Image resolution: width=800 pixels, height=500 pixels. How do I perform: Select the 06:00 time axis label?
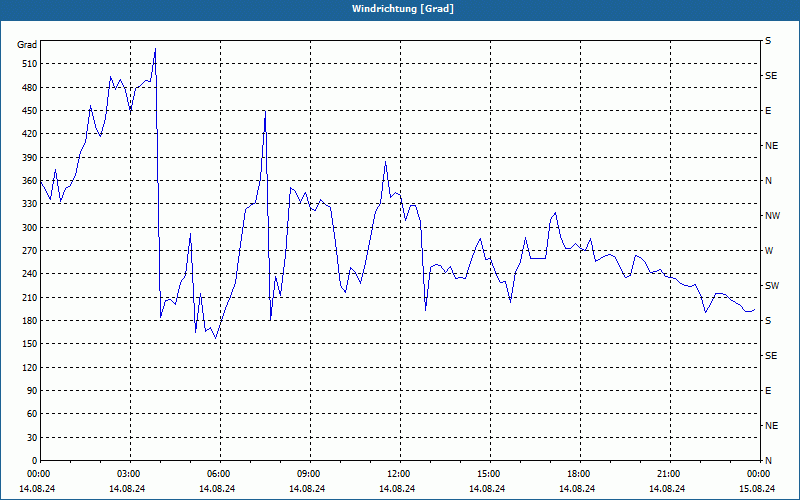tap(219, 474)
